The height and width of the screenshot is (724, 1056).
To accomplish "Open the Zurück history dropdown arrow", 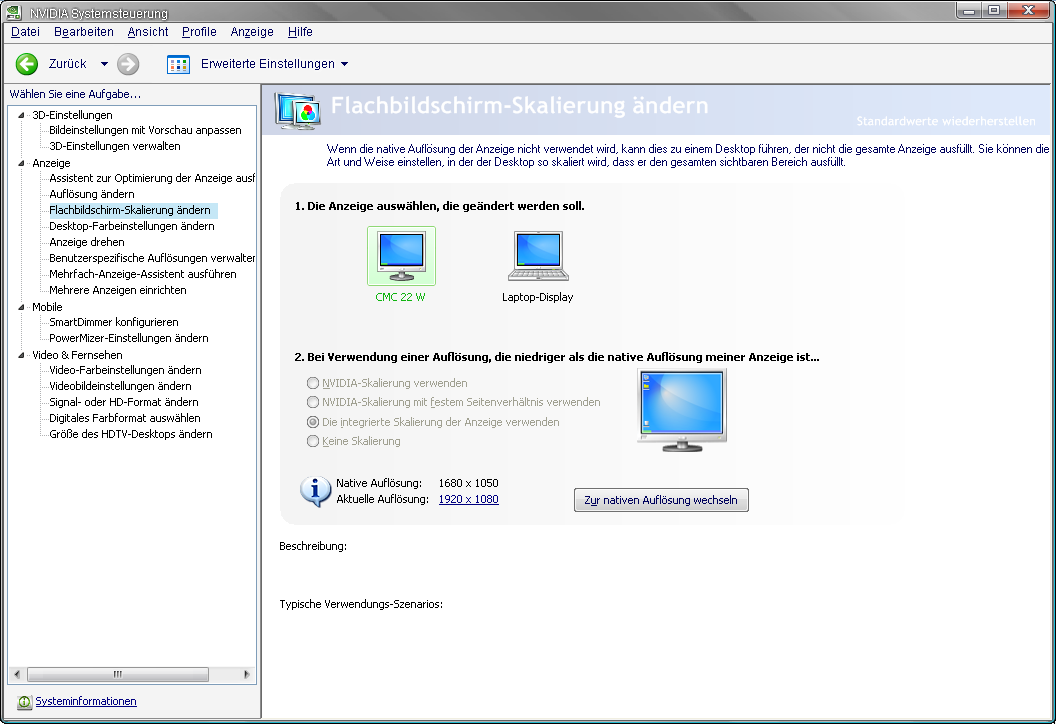I will [x=104, y=64].
